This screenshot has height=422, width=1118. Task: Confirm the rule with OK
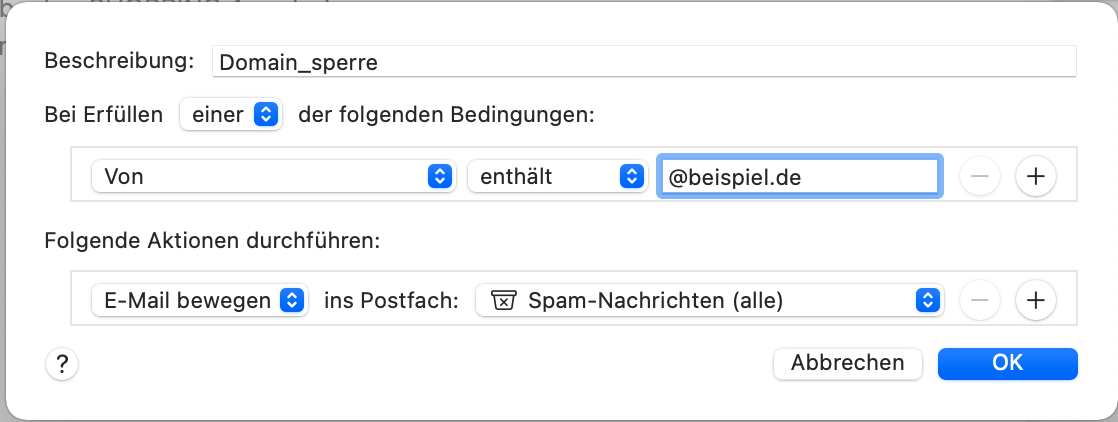(x=1007, y=363)
